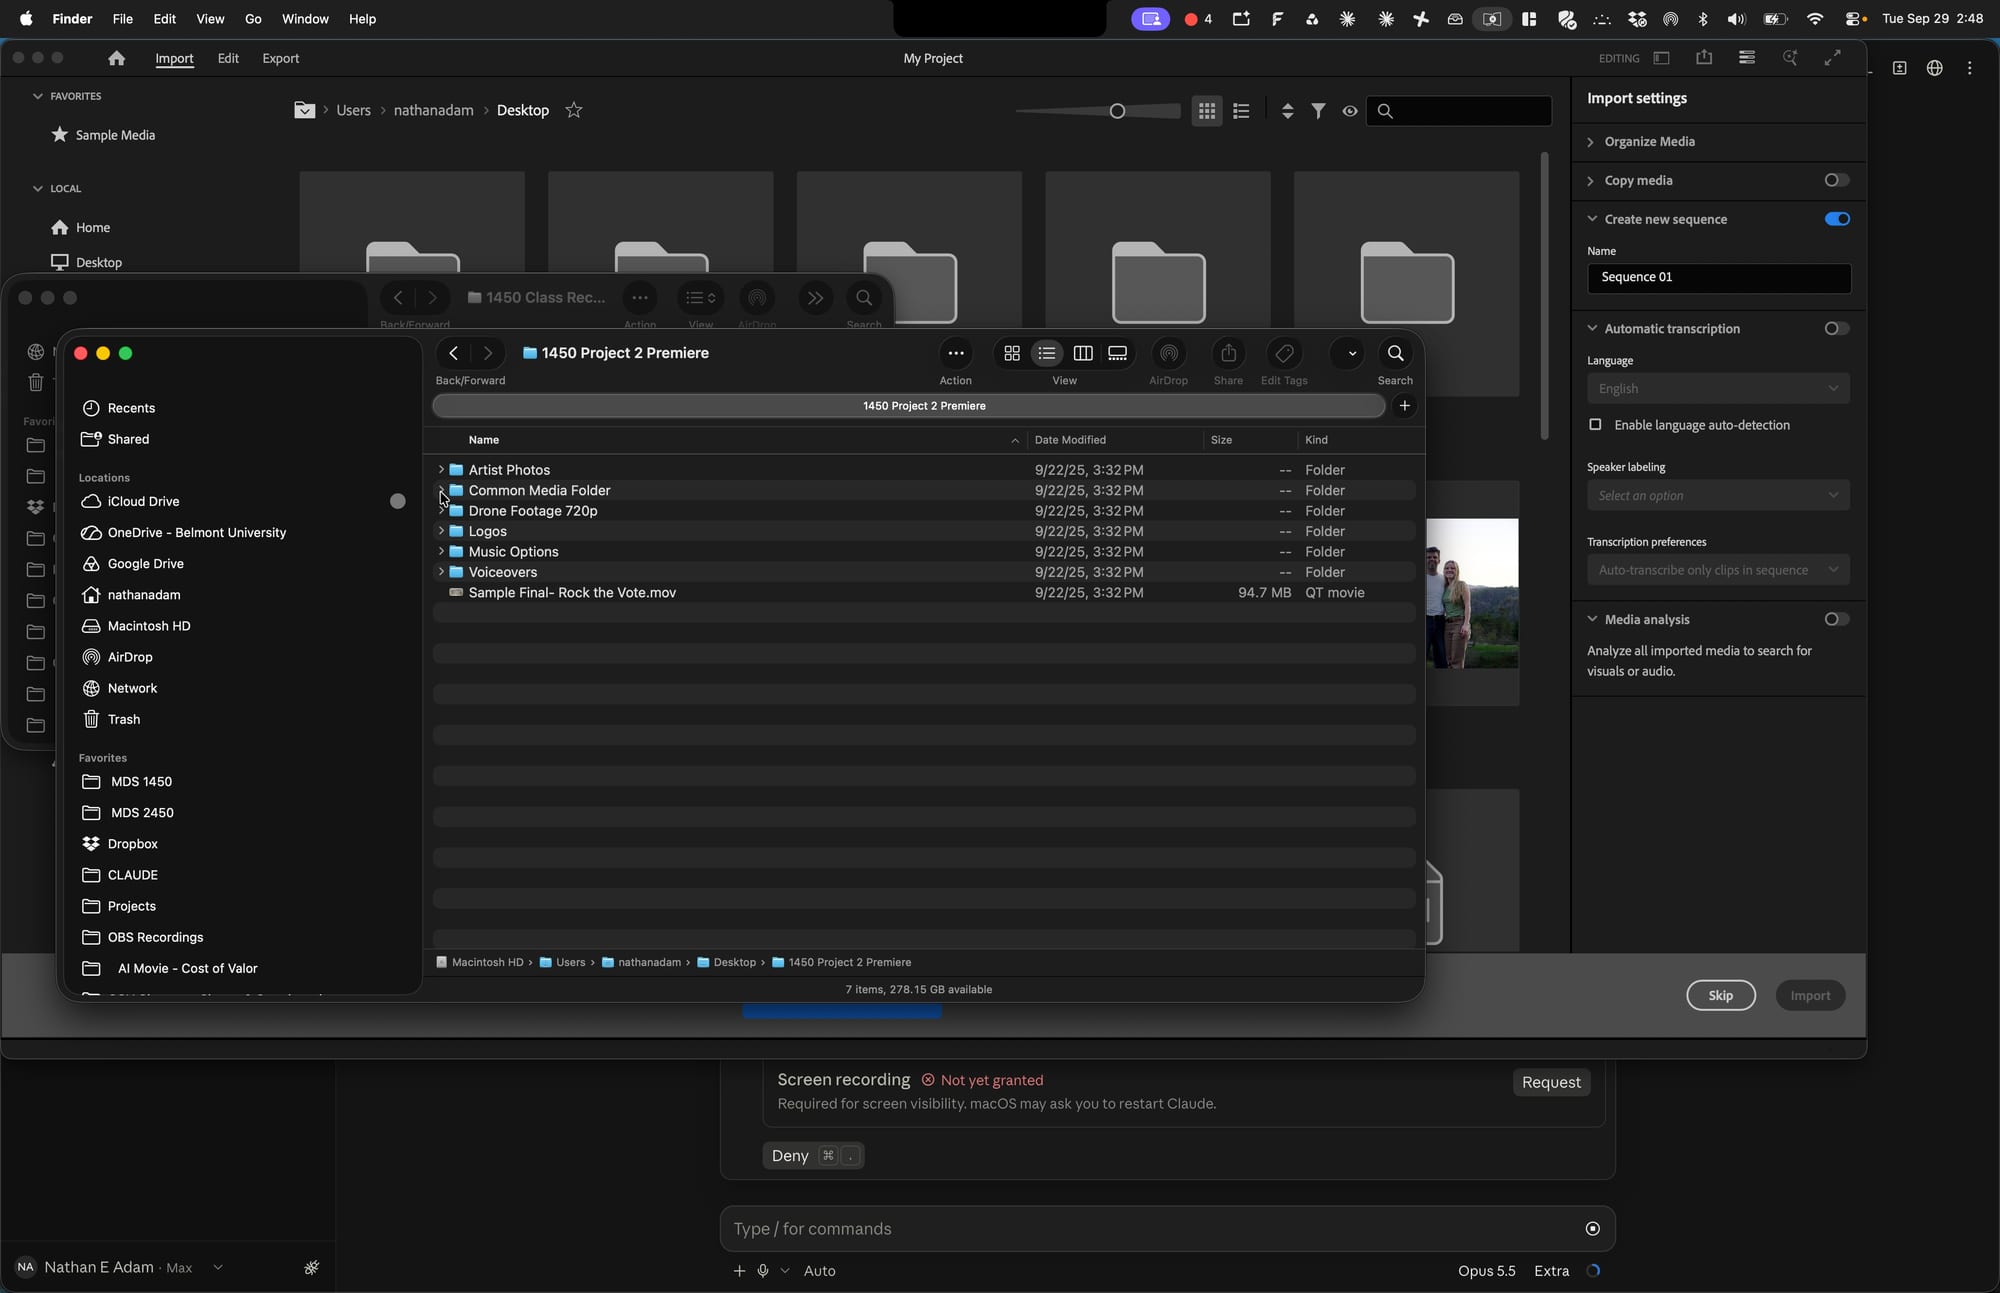Click Share toolbar icon in Finder

pos(1229,353)
